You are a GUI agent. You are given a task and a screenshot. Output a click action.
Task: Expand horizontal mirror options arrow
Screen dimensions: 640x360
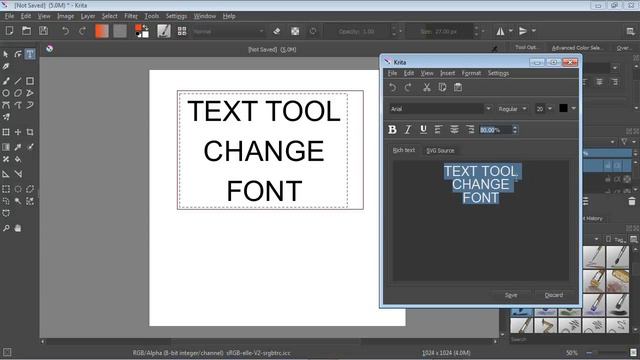click(511, 31)
